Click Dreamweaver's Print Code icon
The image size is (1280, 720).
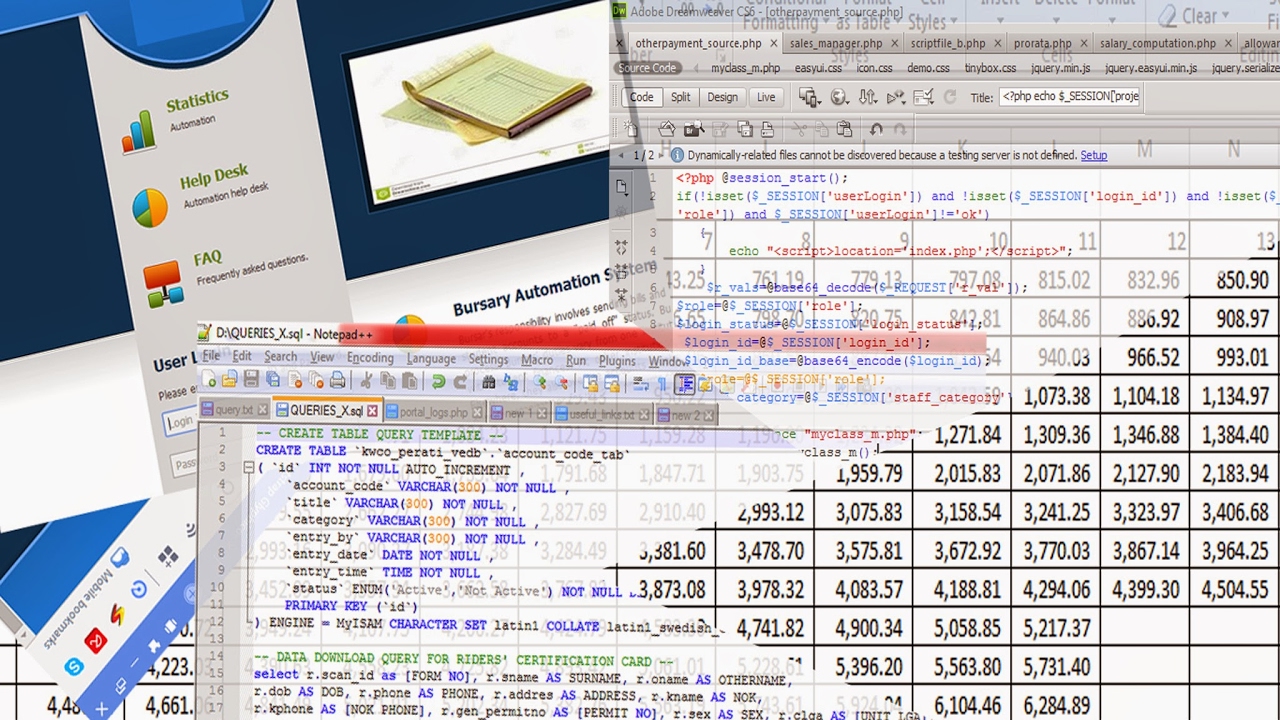pos(767,129)
